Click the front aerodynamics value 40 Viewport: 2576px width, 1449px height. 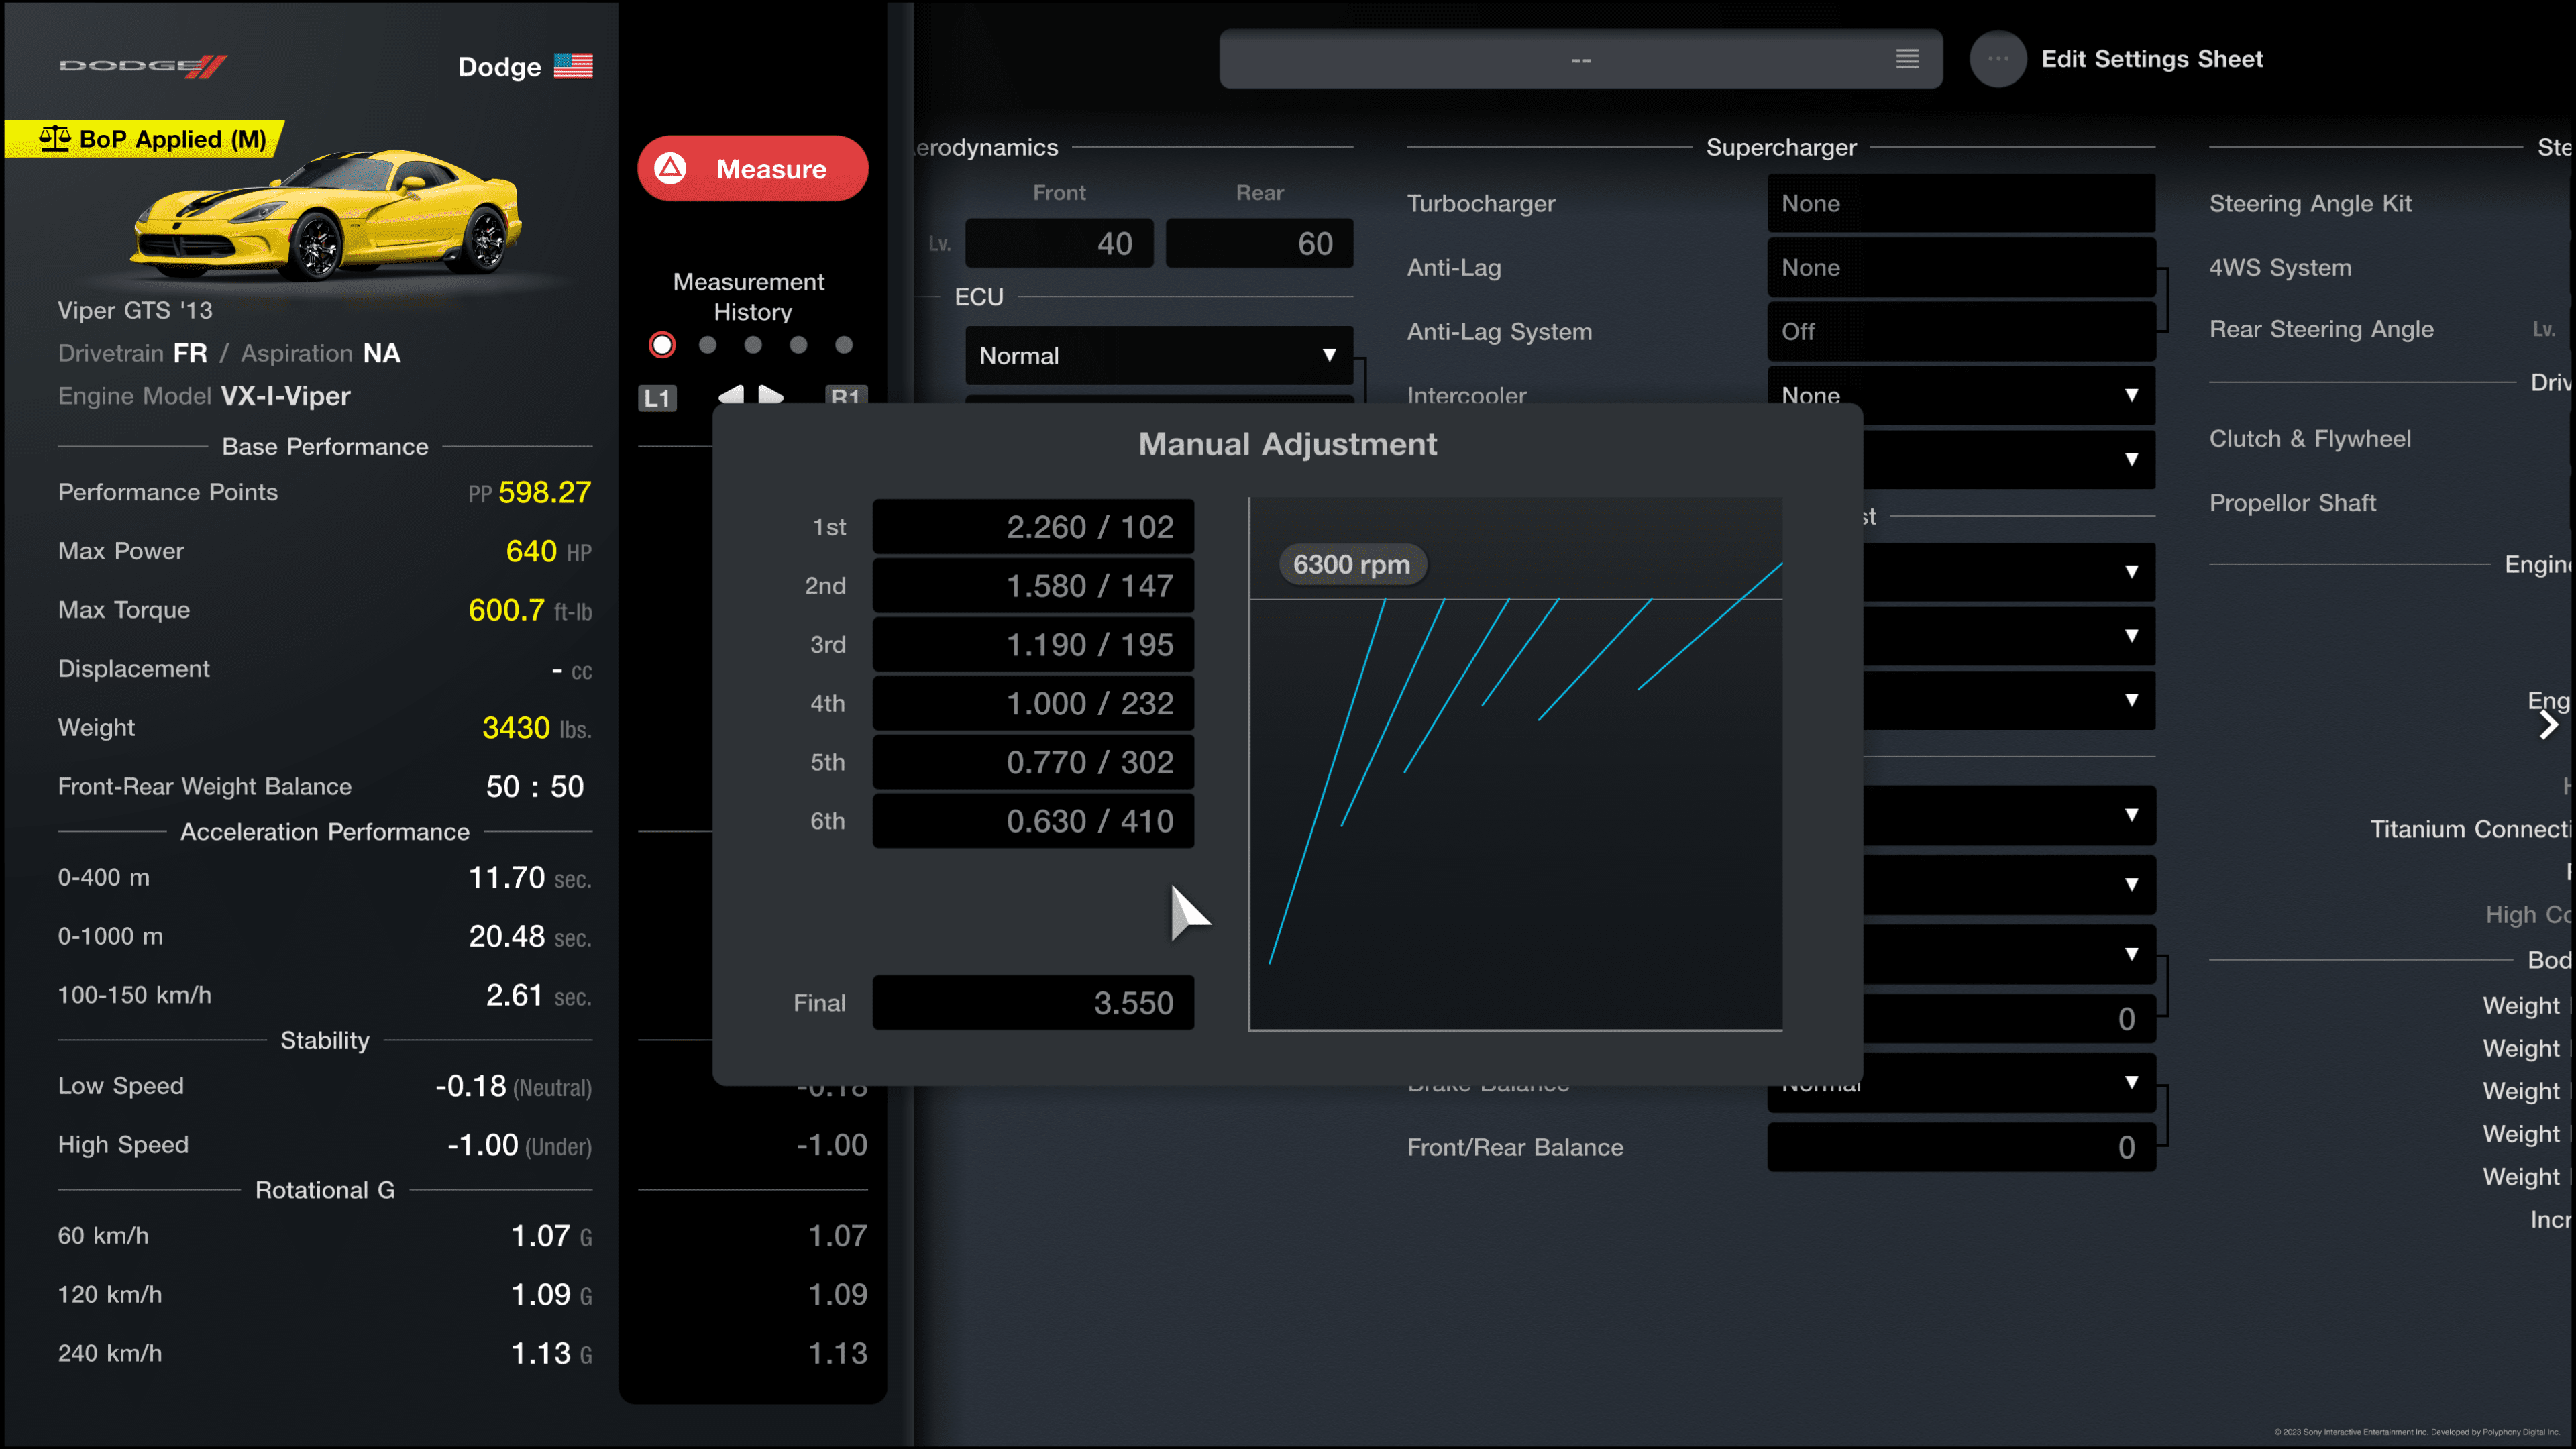pos(1059,243)
